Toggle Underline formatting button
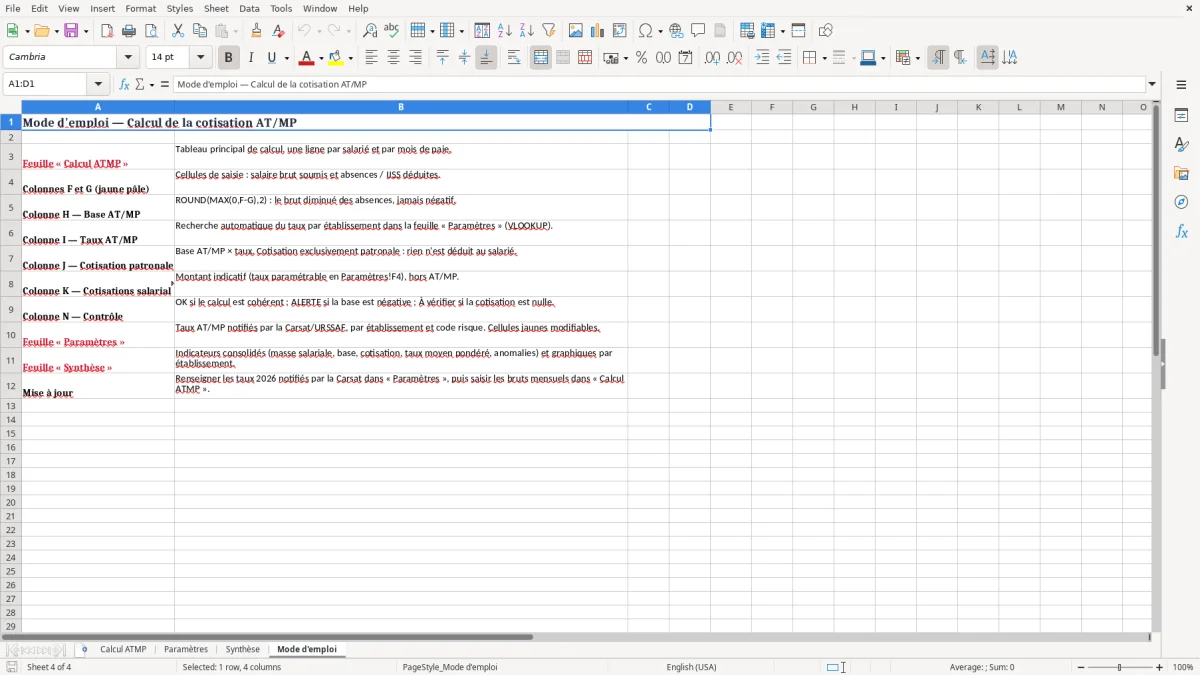The image size is (1200, 675). pos(271,58)
